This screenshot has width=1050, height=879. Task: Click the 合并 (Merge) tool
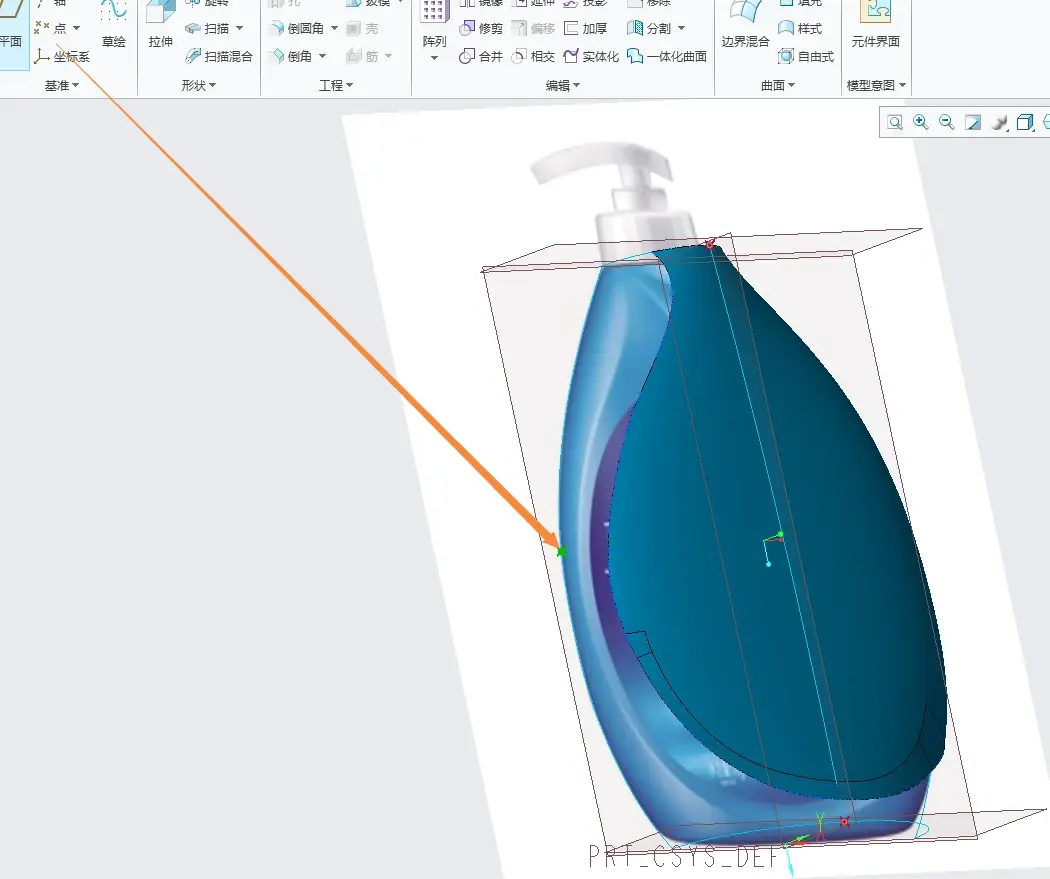(481, 56)
